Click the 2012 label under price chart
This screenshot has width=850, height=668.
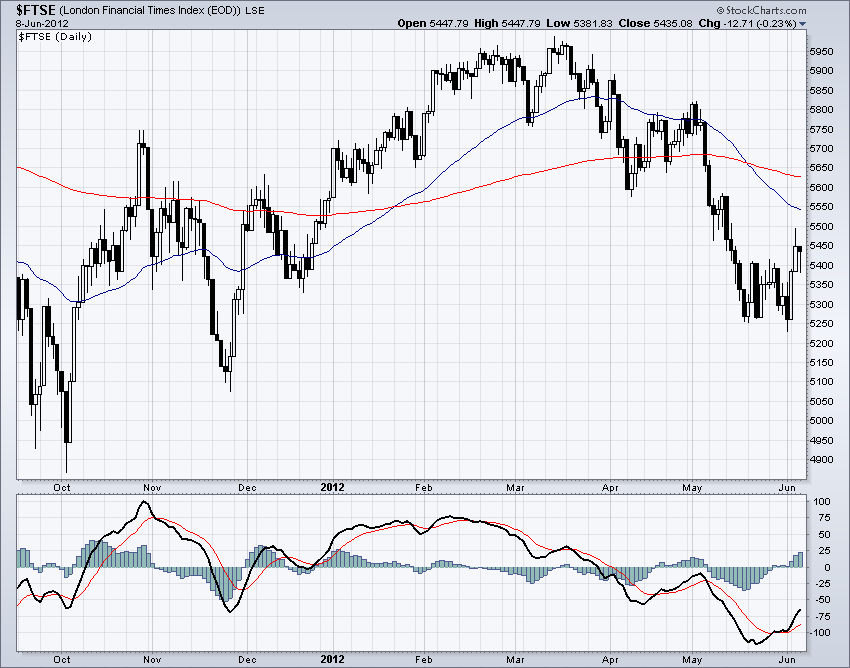click(x=332, y=487)
